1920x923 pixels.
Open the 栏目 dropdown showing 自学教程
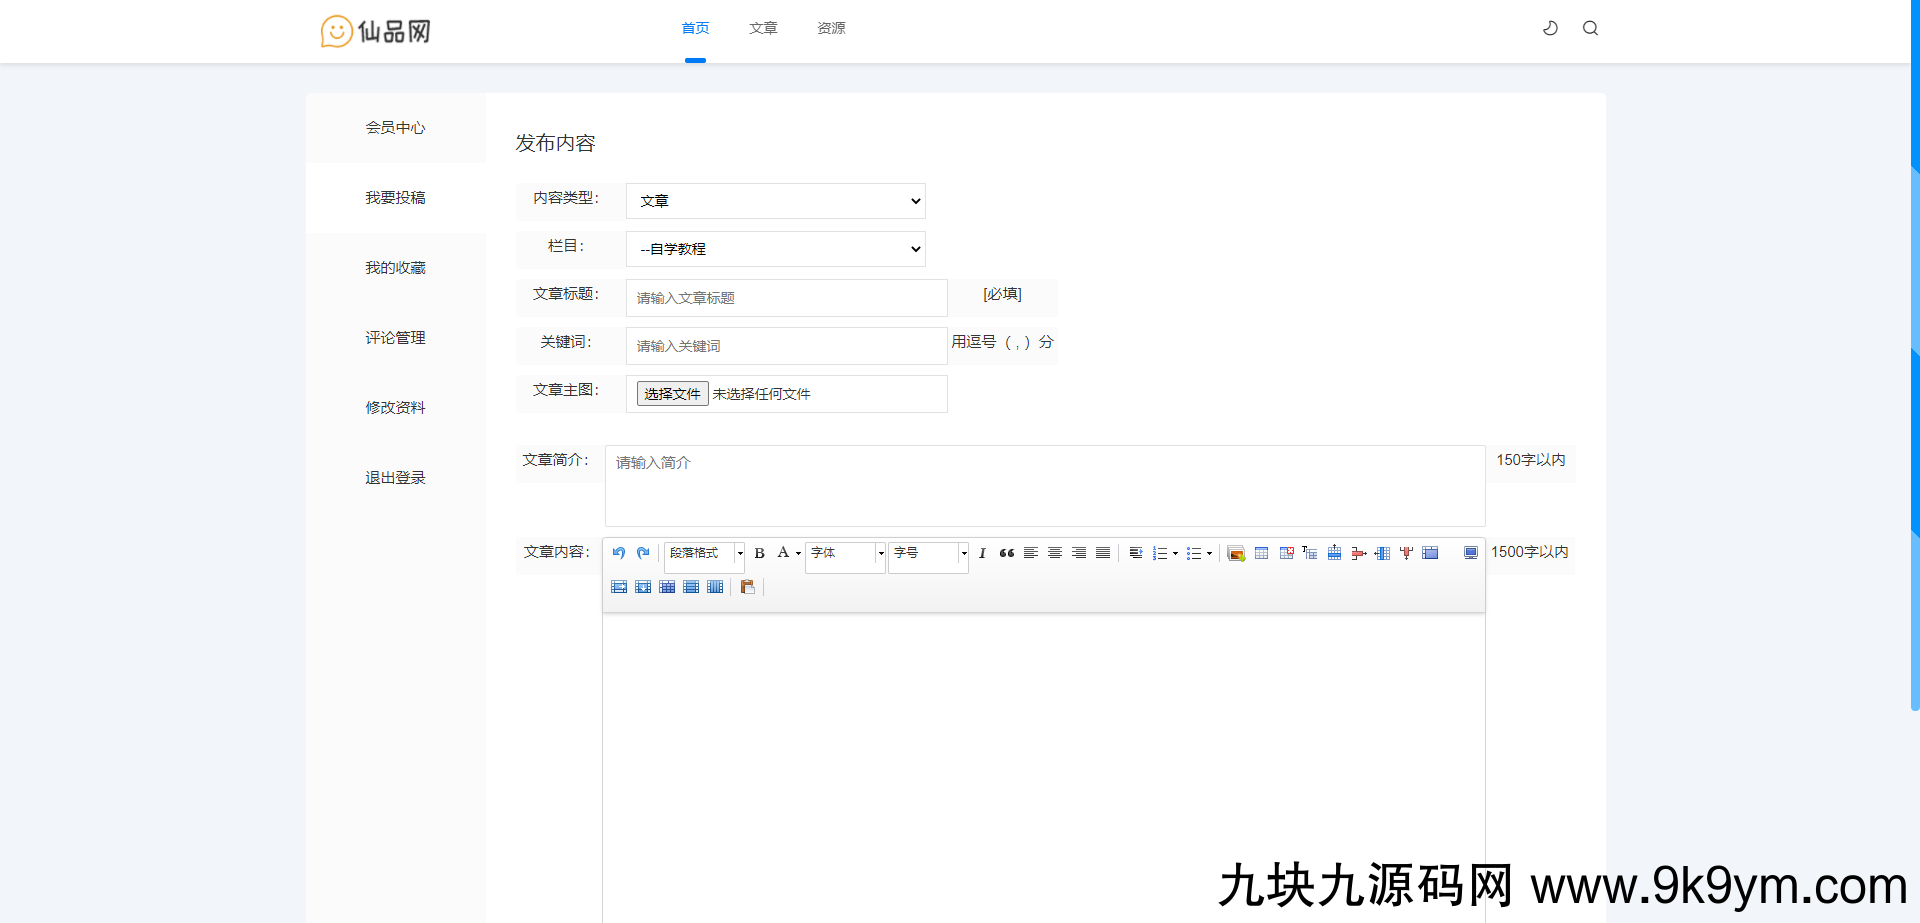point(775,248)
